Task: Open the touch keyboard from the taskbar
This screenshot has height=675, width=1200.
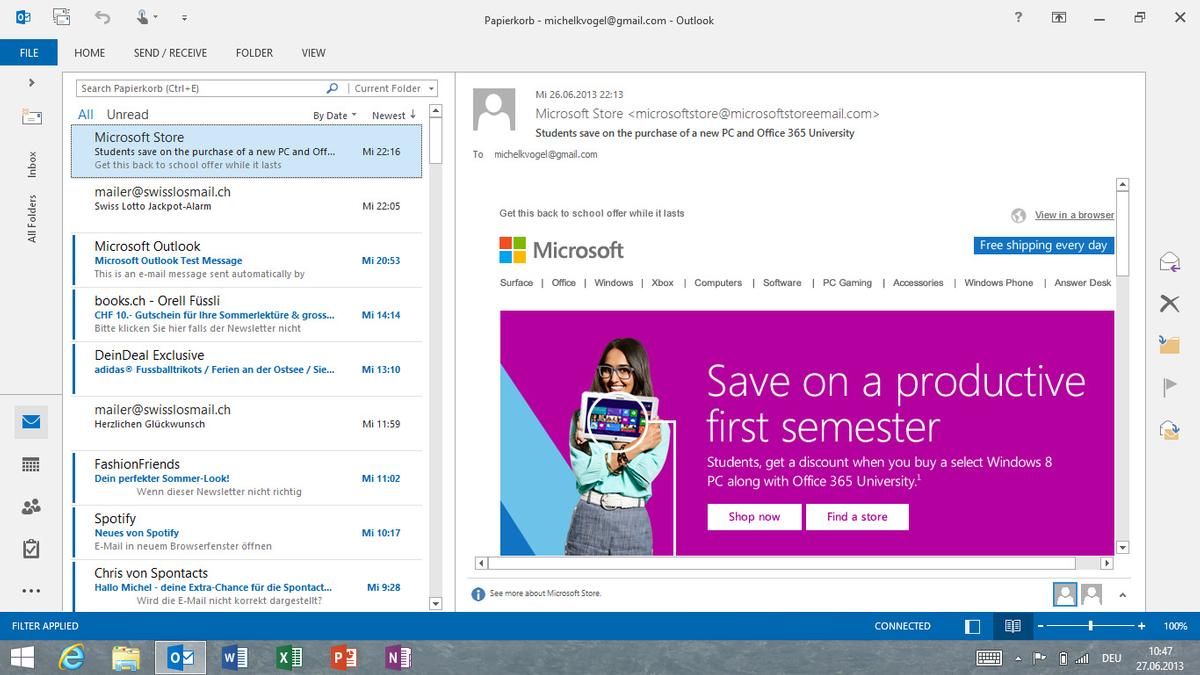Action: [989, 657]
